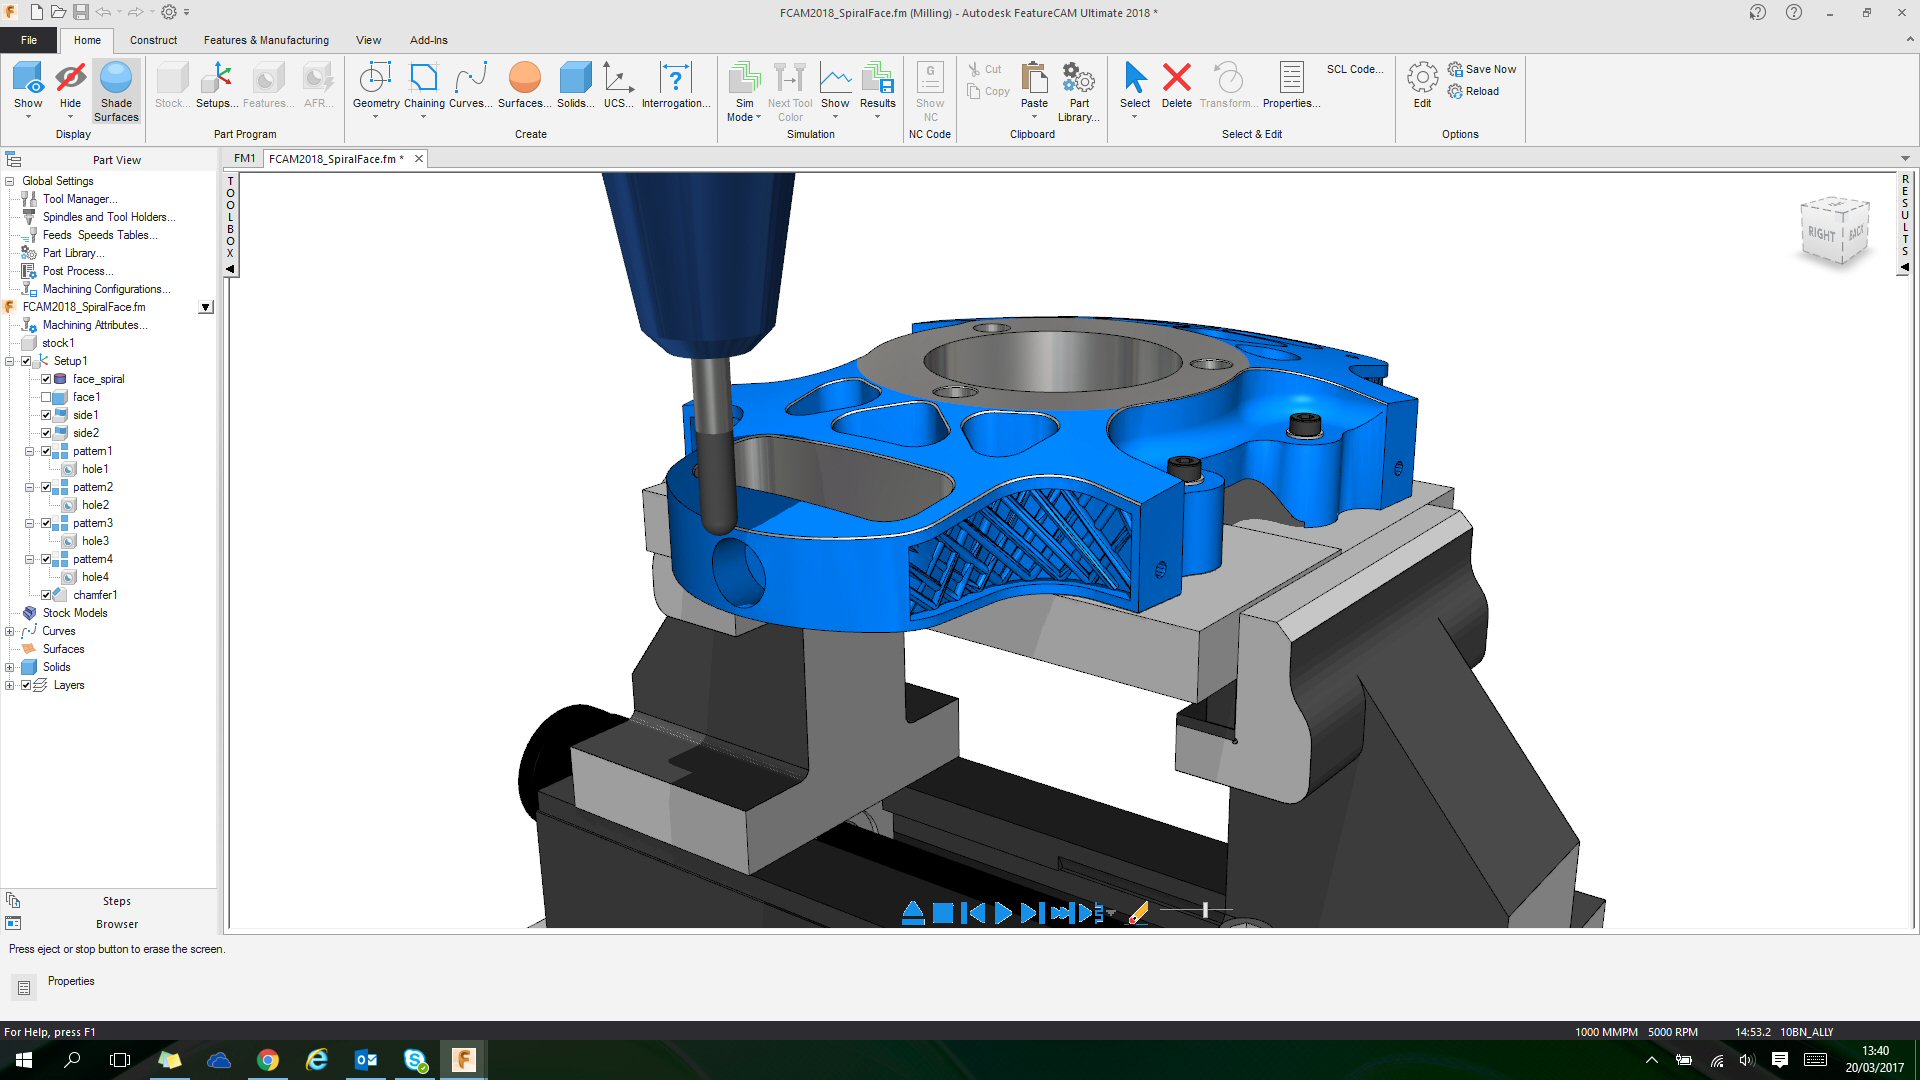Toggle the side2 feature checkbox

tap(46, 433)
